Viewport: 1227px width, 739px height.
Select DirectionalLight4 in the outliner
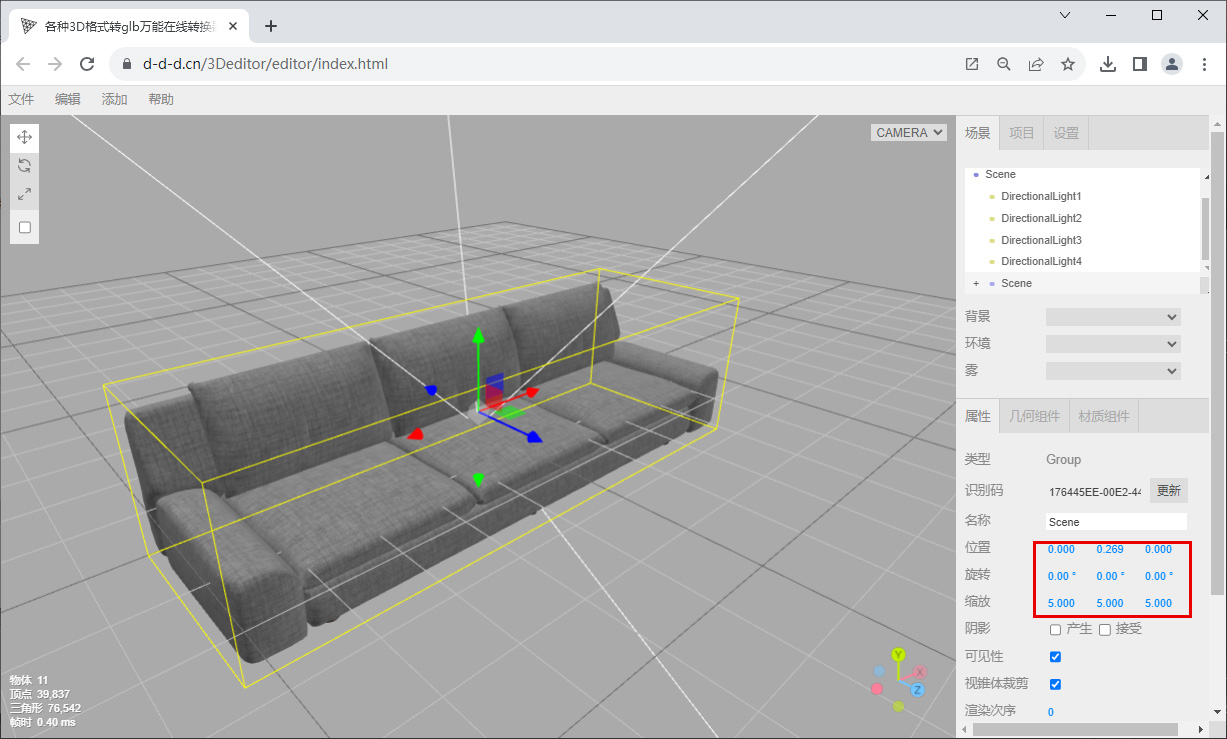point(1041,261)
